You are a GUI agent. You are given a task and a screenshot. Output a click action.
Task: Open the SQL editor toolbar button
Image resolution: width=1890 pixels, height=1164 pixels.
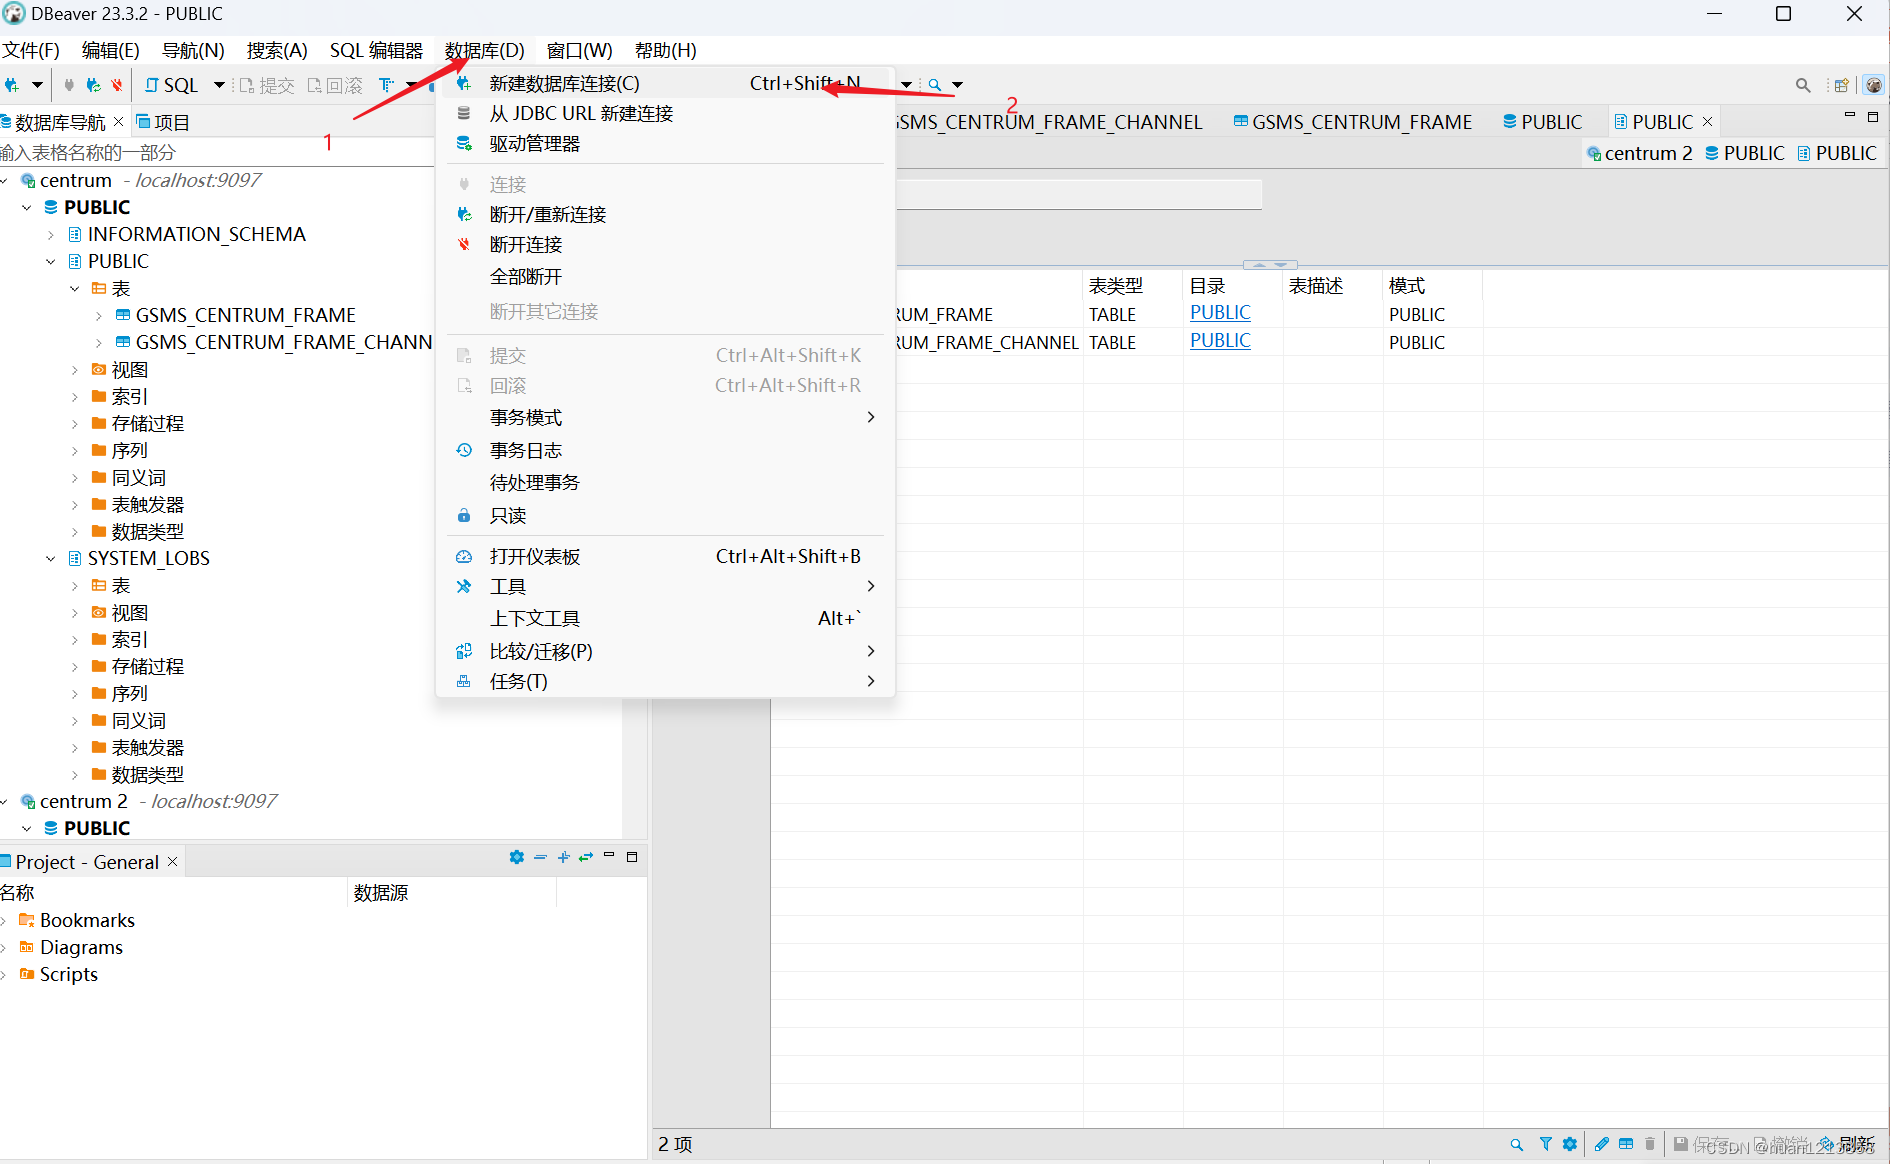click(172, 85)
